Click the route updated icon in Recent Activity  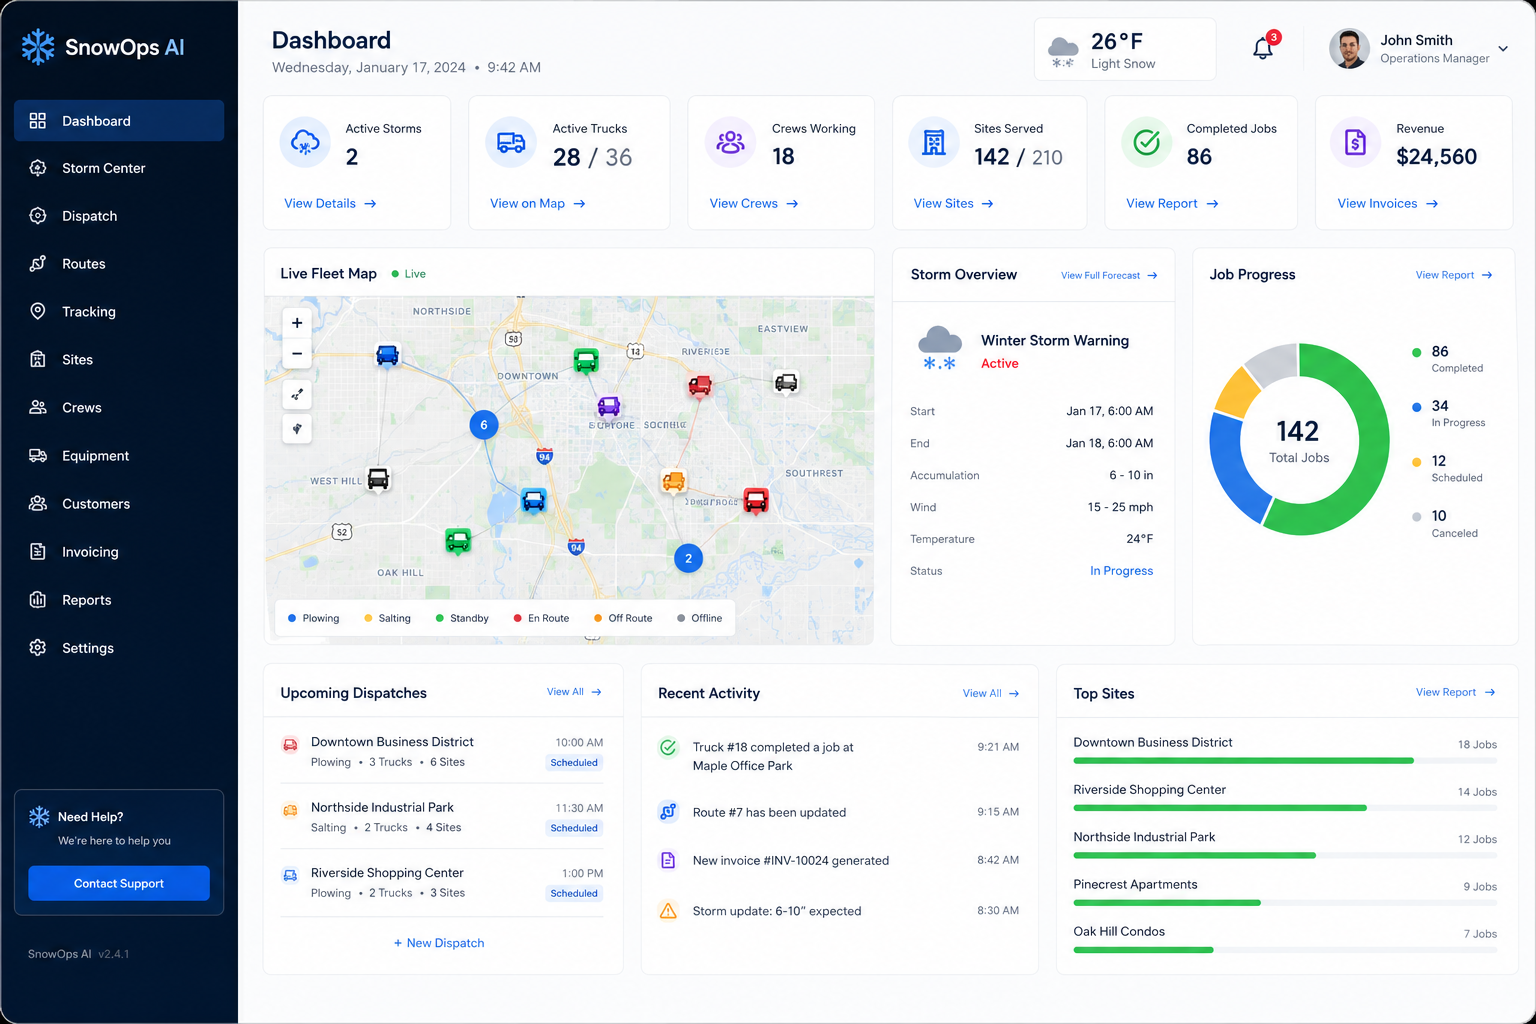pyautogui.click(x=668, y=812)
